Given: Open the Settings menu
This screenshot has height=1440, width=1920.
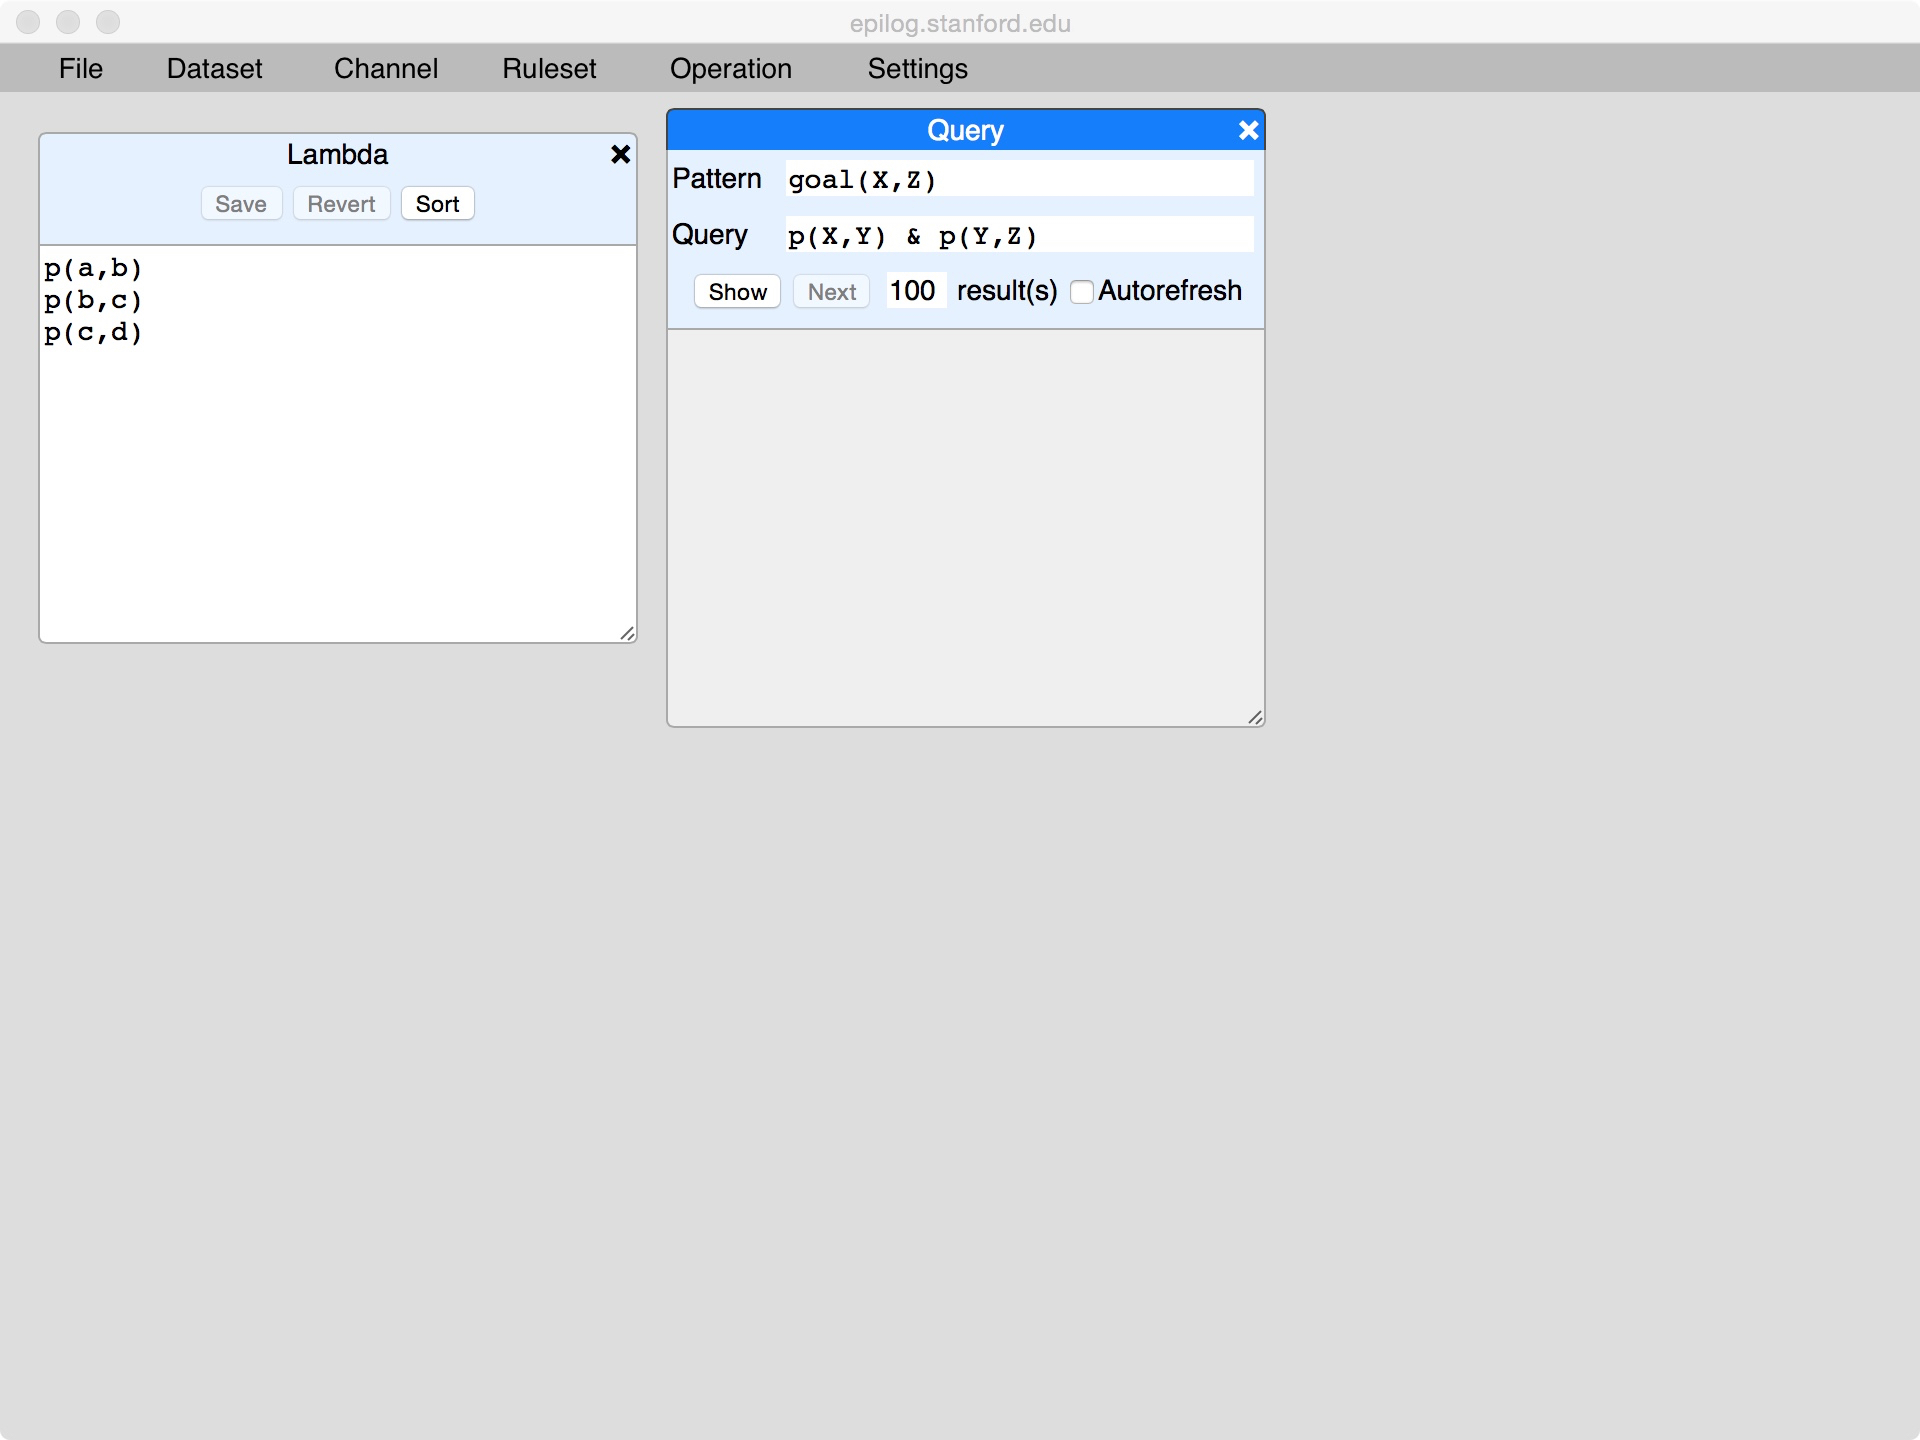Looking at the screenshot, I should pyautogui.click(x=917, y=68).
